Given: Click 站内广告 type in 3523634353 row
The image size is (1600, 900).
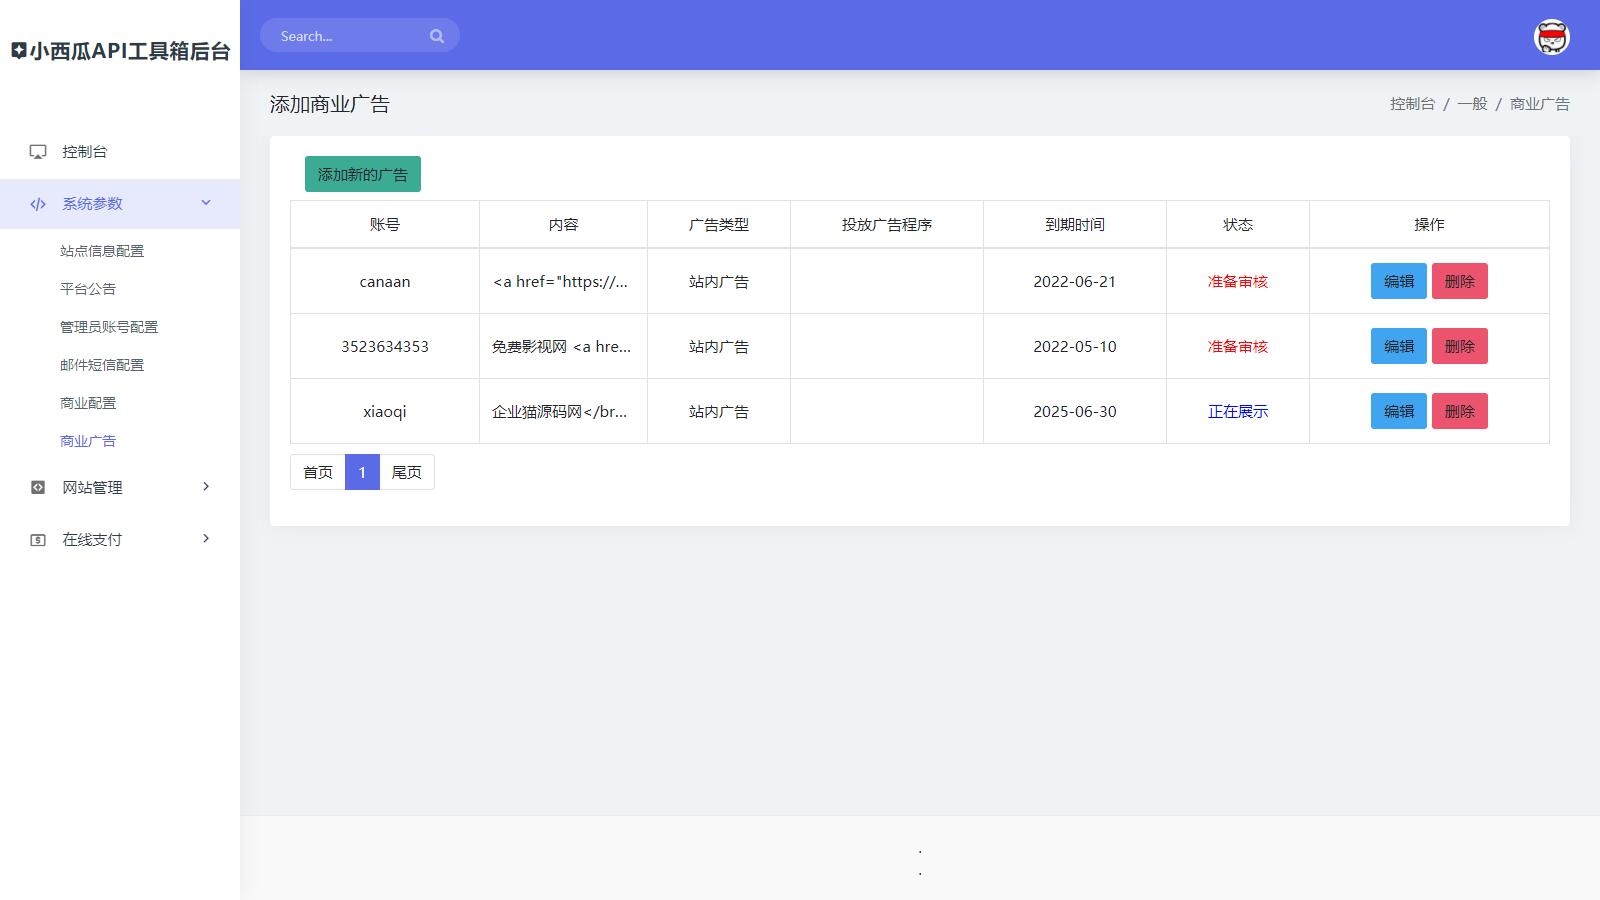Looking at the screenshot, I should coord(719,347).
